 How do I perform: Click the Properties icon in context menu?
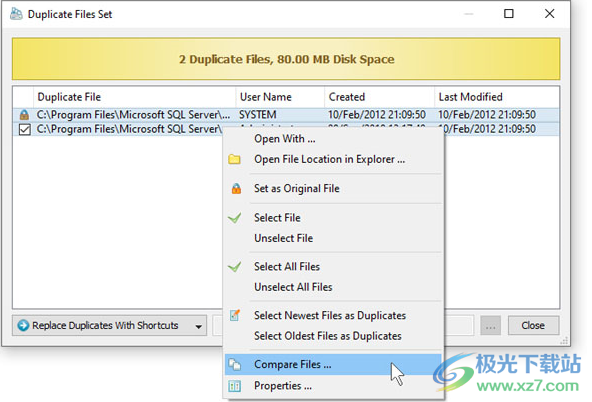click(234, 386)
